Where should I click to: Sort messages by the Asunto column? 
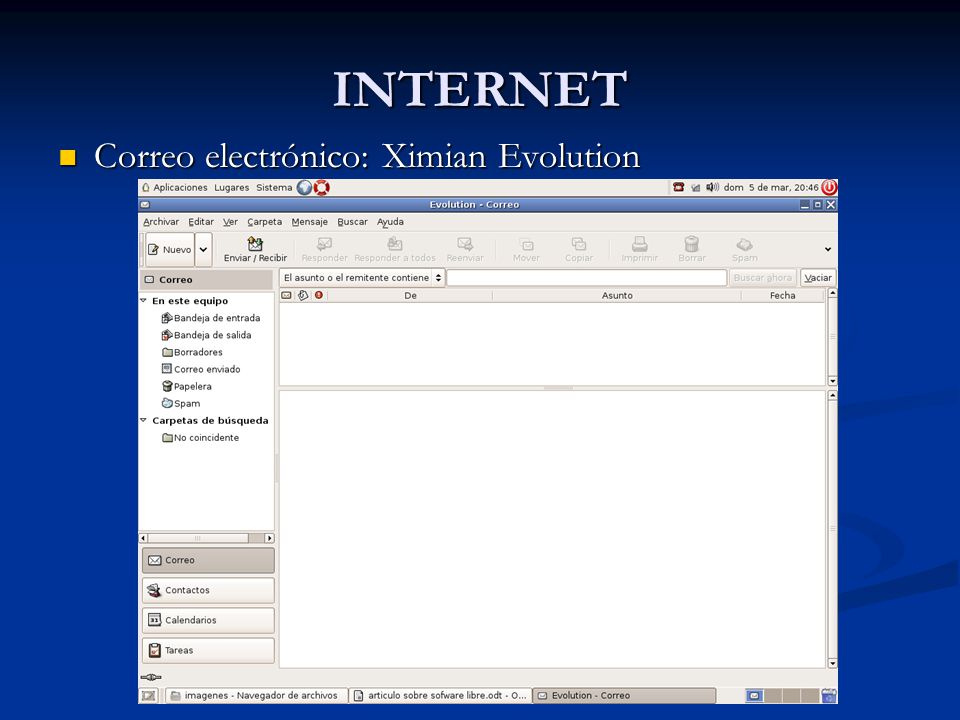click(x=617, y=295)
